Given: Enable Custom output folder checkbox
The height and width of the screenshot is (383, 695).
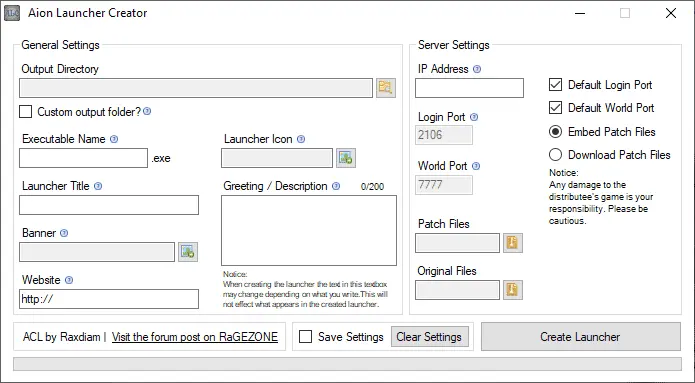Looking at the screenshot, I should [26, 111].
